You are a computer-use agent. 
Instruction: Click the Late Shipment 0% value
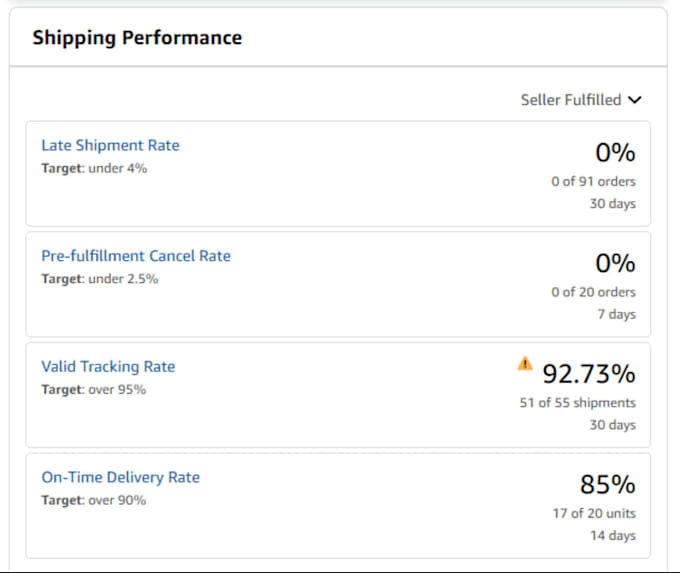(x=615, y=152)
